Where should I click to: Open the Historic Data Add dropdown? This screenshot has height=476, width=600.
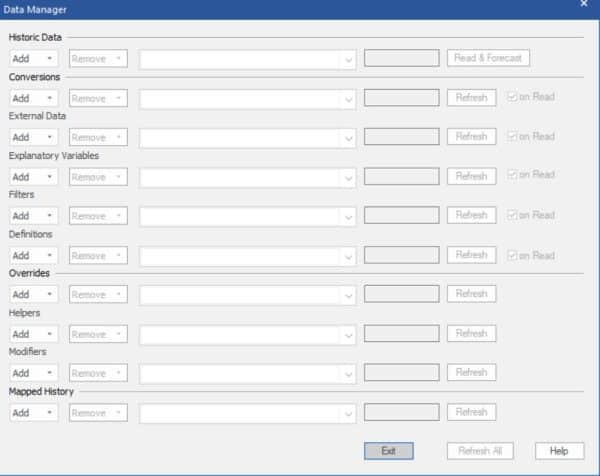(x=34, y=59)
